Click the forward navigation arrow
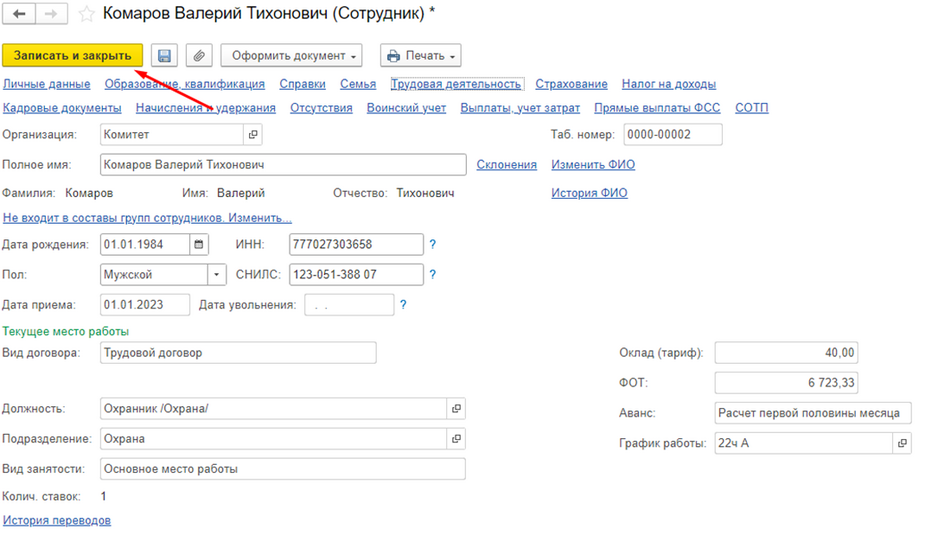The image size is (925, 535). coord(52,14)
